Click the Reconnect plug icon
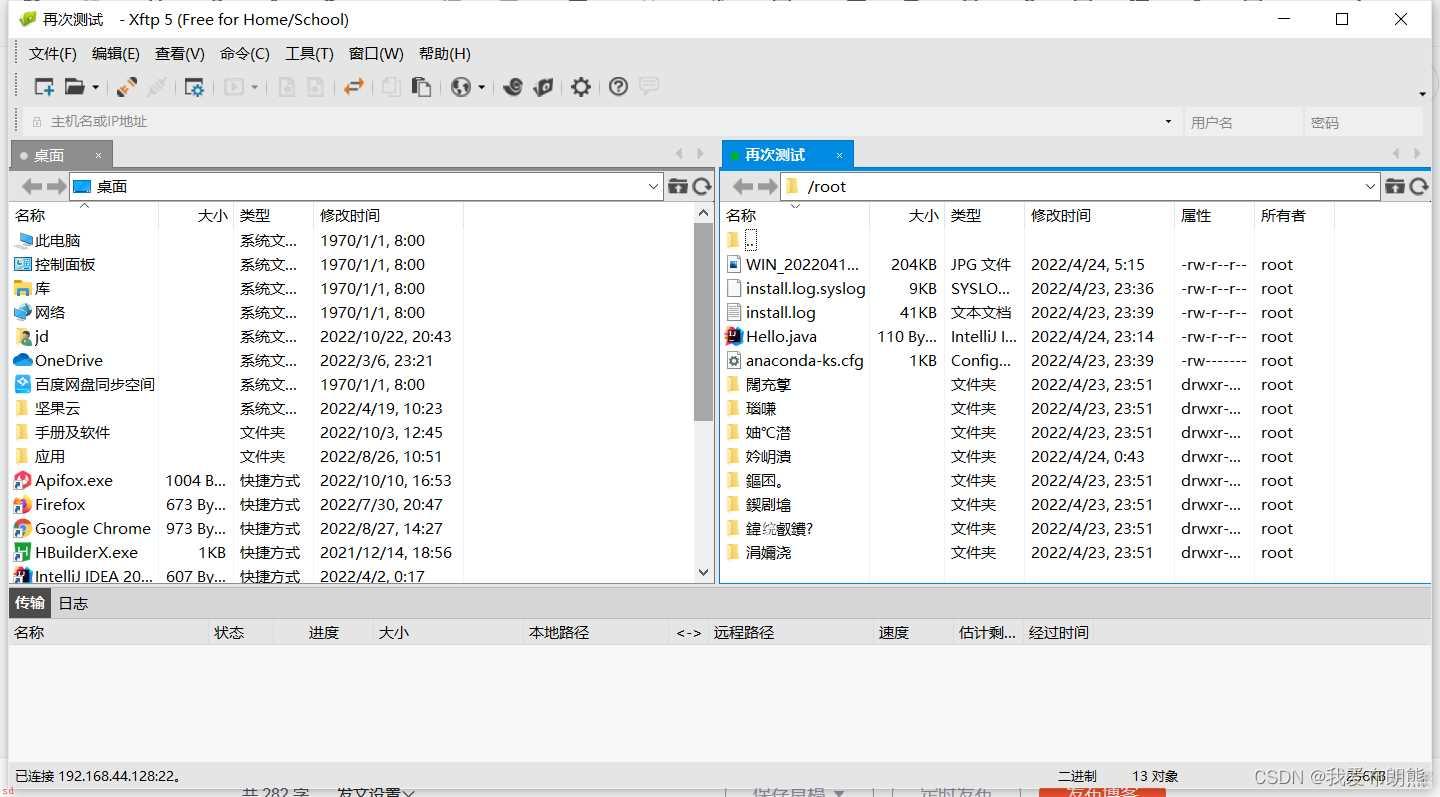The width and height of the screenshot is (1440, 797). tap(127, 87)
